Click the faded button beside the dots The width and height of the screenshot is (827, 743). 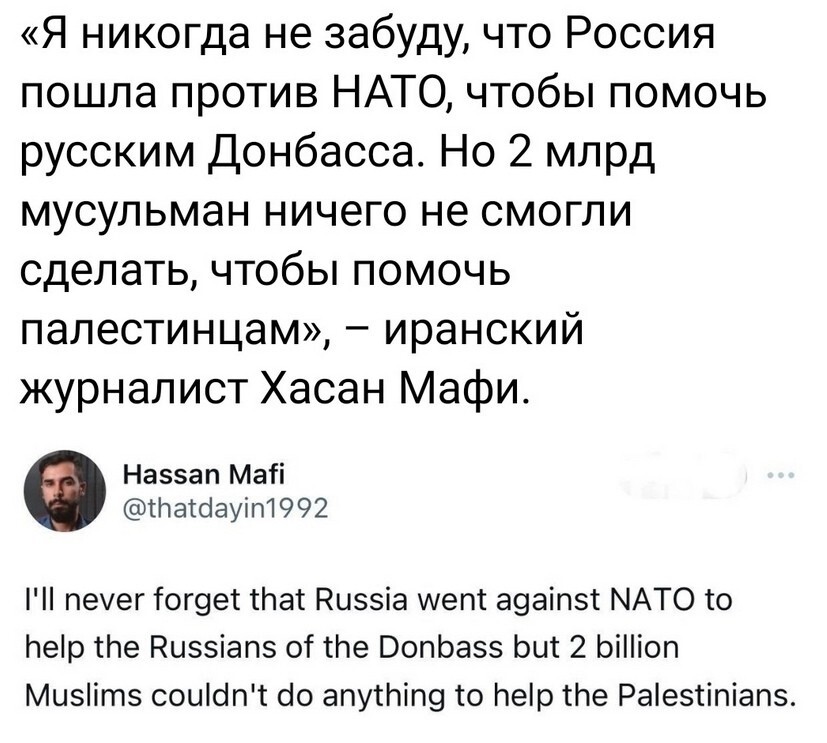686,474
